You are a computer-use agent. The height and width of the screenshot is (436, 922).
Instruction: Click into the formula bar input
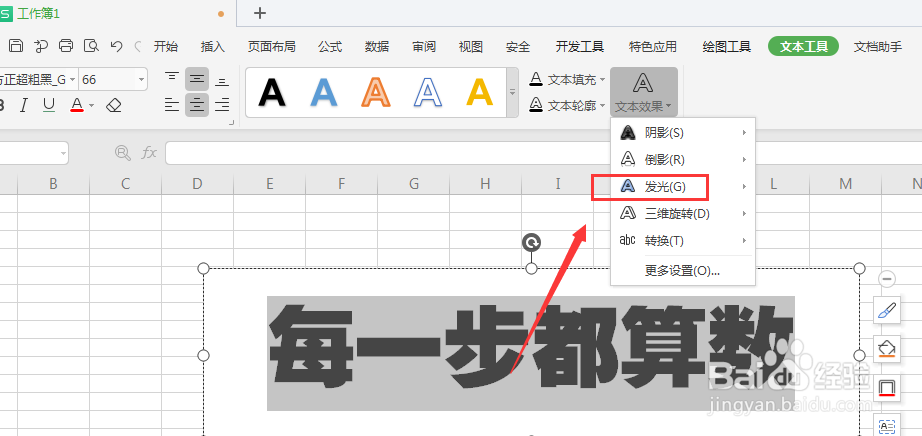click(x=543, y=153)
